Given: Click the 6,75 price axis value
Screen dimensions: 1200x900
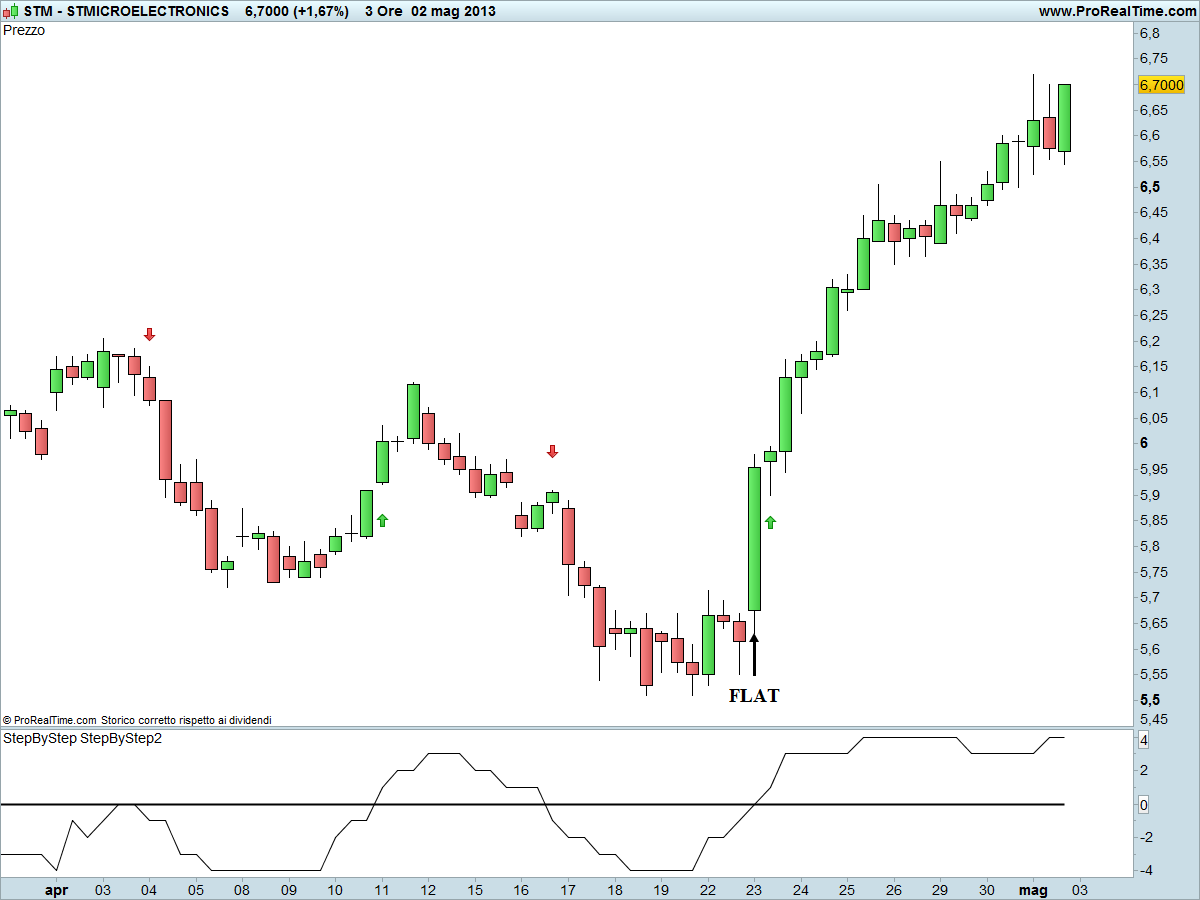Looking at the screenshot, I should pyautogui.click(x=1153, y=58).
